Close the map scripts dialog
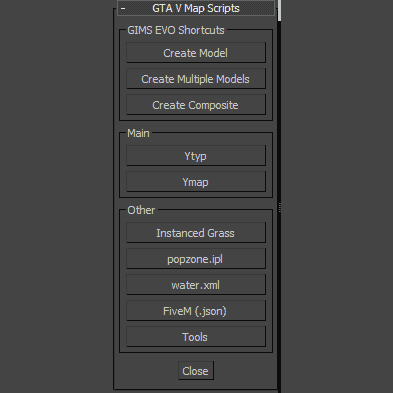 click(196, 371)
